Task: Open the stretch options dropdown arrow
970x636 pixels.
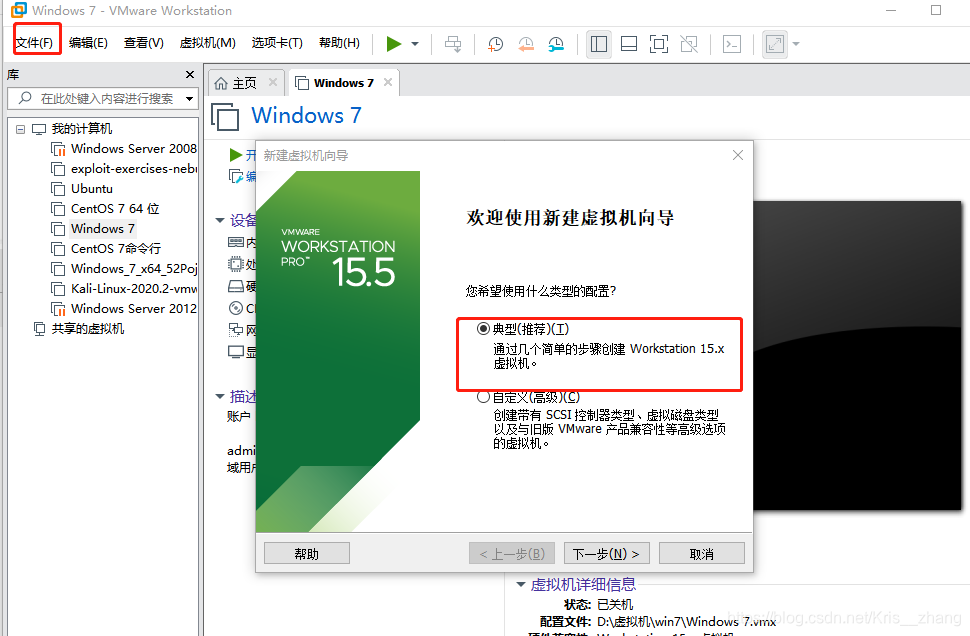Action: 796,44
